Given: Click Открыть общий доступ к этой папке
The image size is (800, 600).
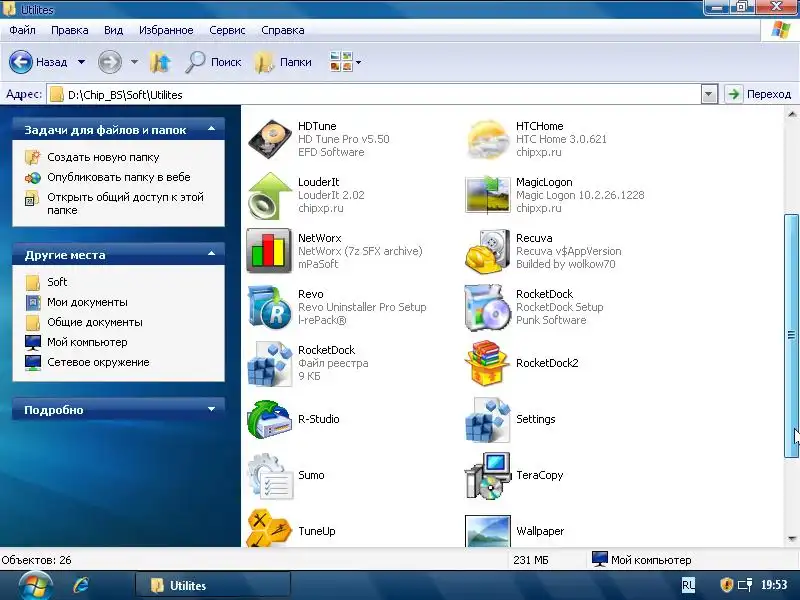Looking at the screenshot, I should coord(125,203).
